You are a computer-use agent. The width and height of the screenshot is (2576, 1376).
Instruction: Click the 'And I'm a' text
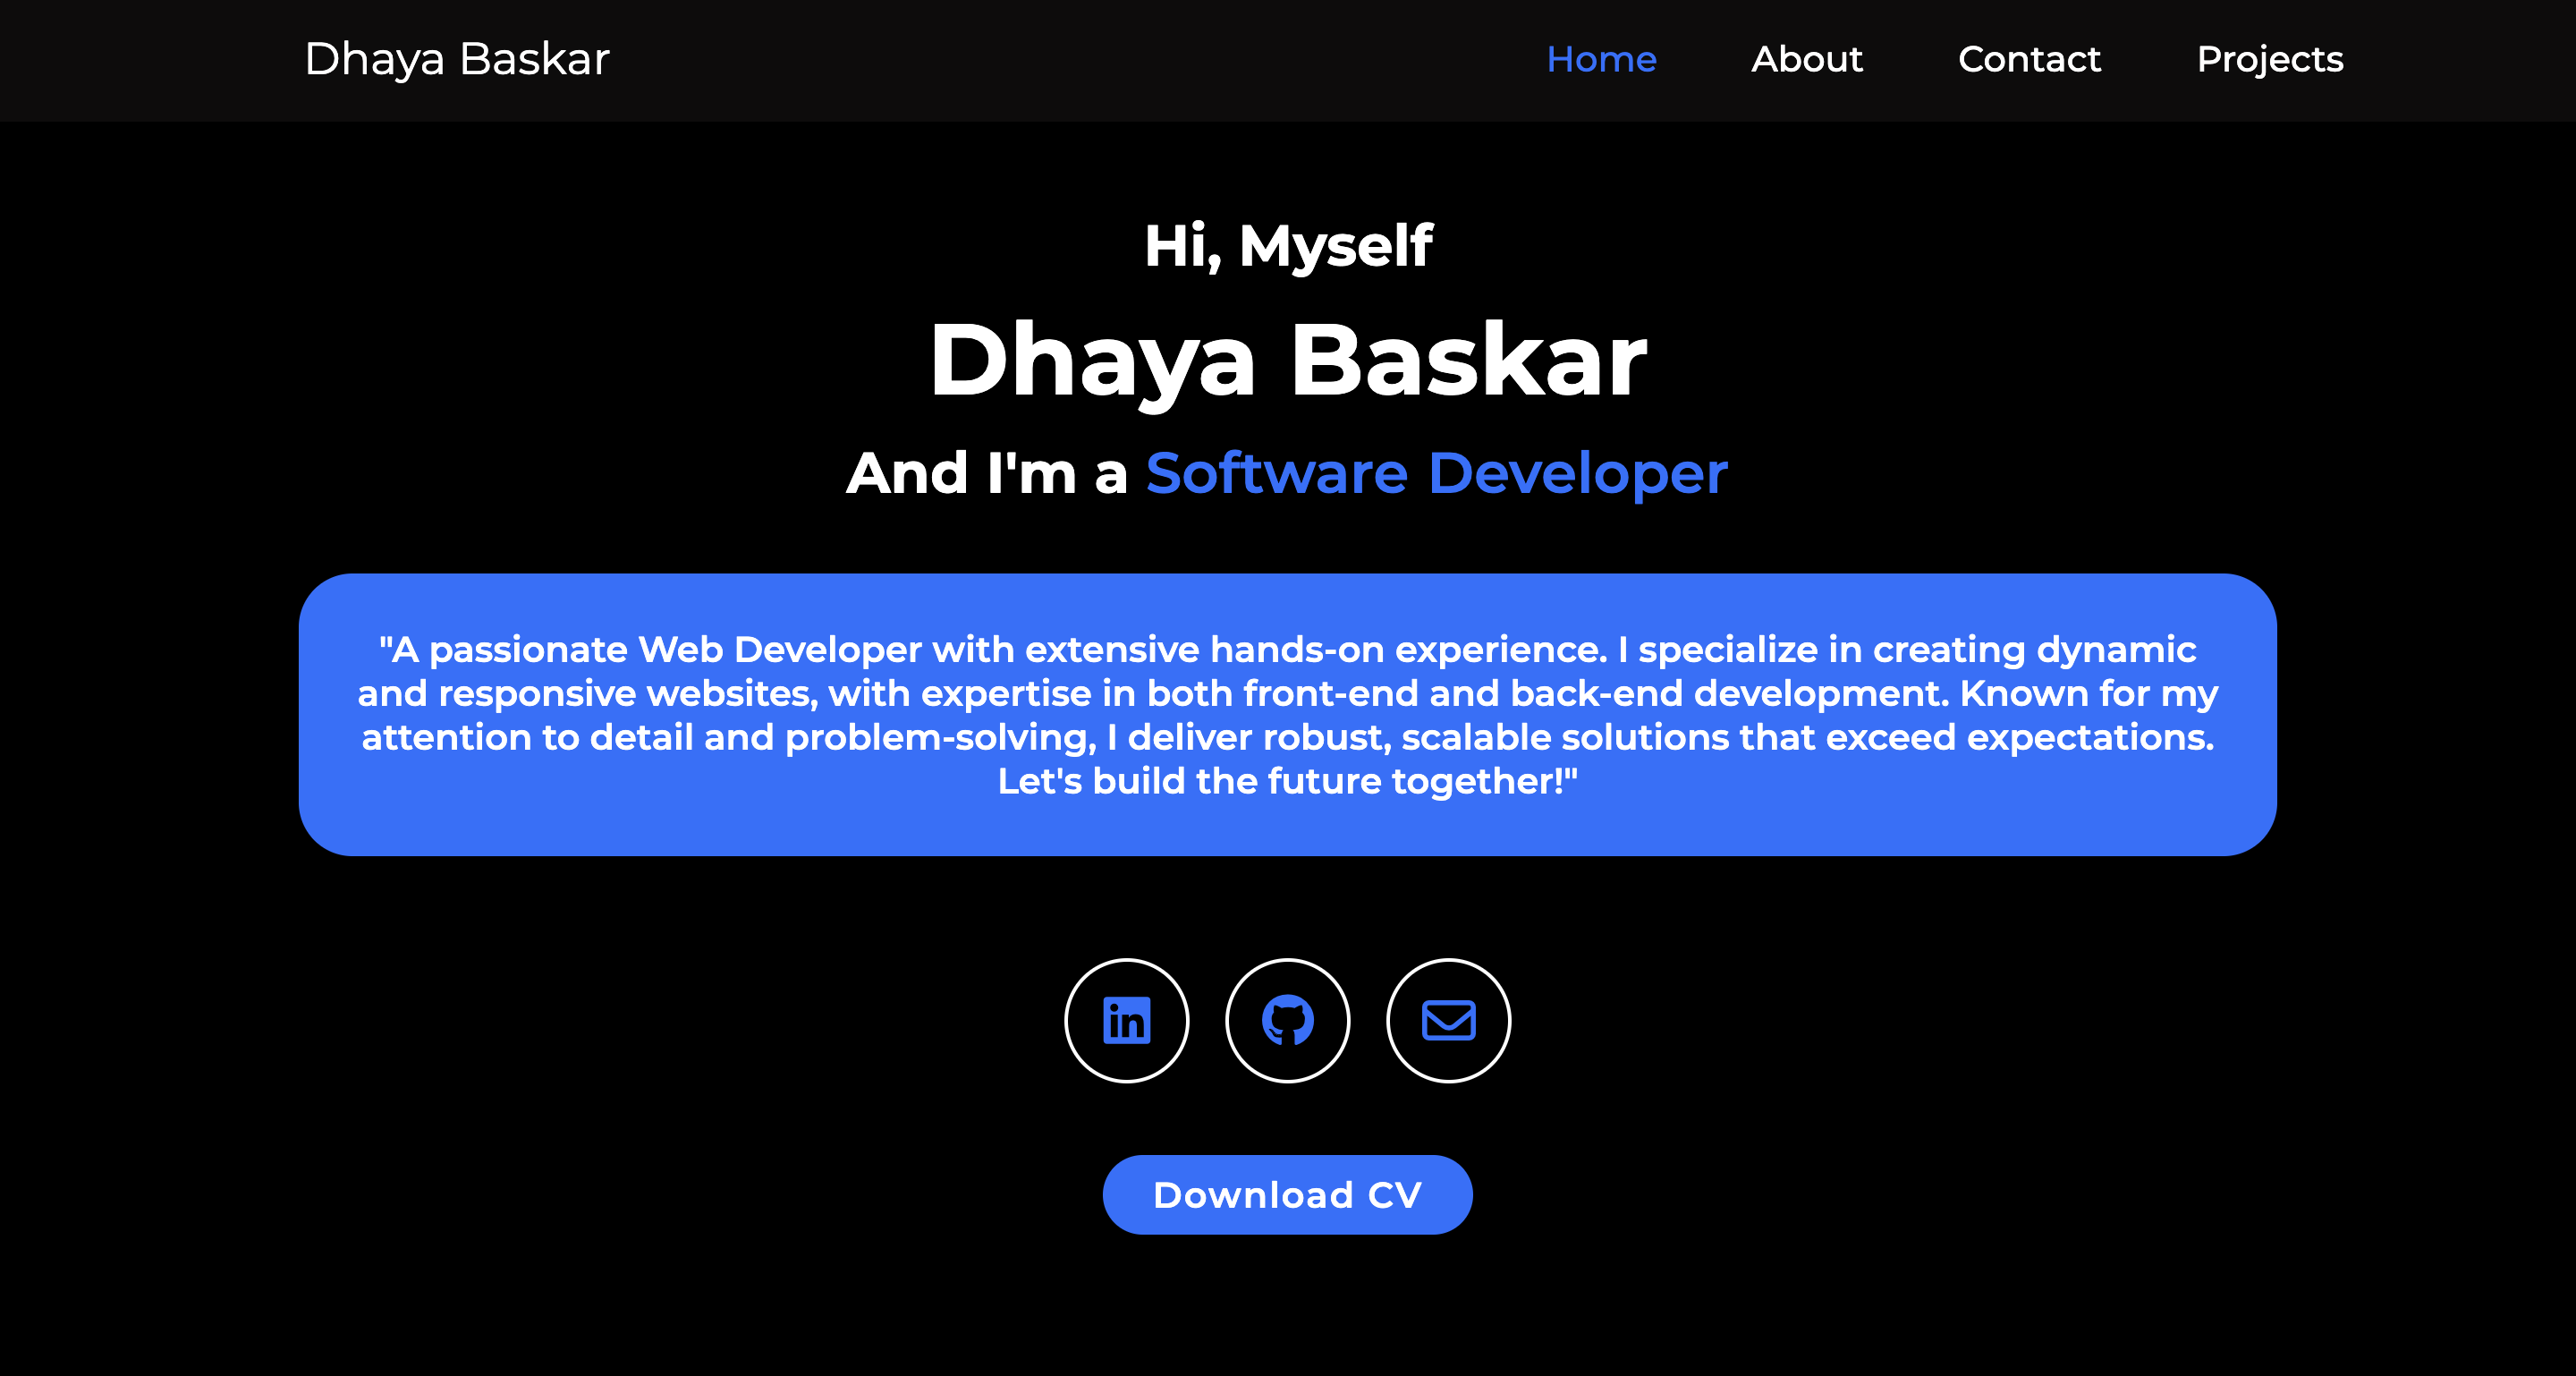987,473
